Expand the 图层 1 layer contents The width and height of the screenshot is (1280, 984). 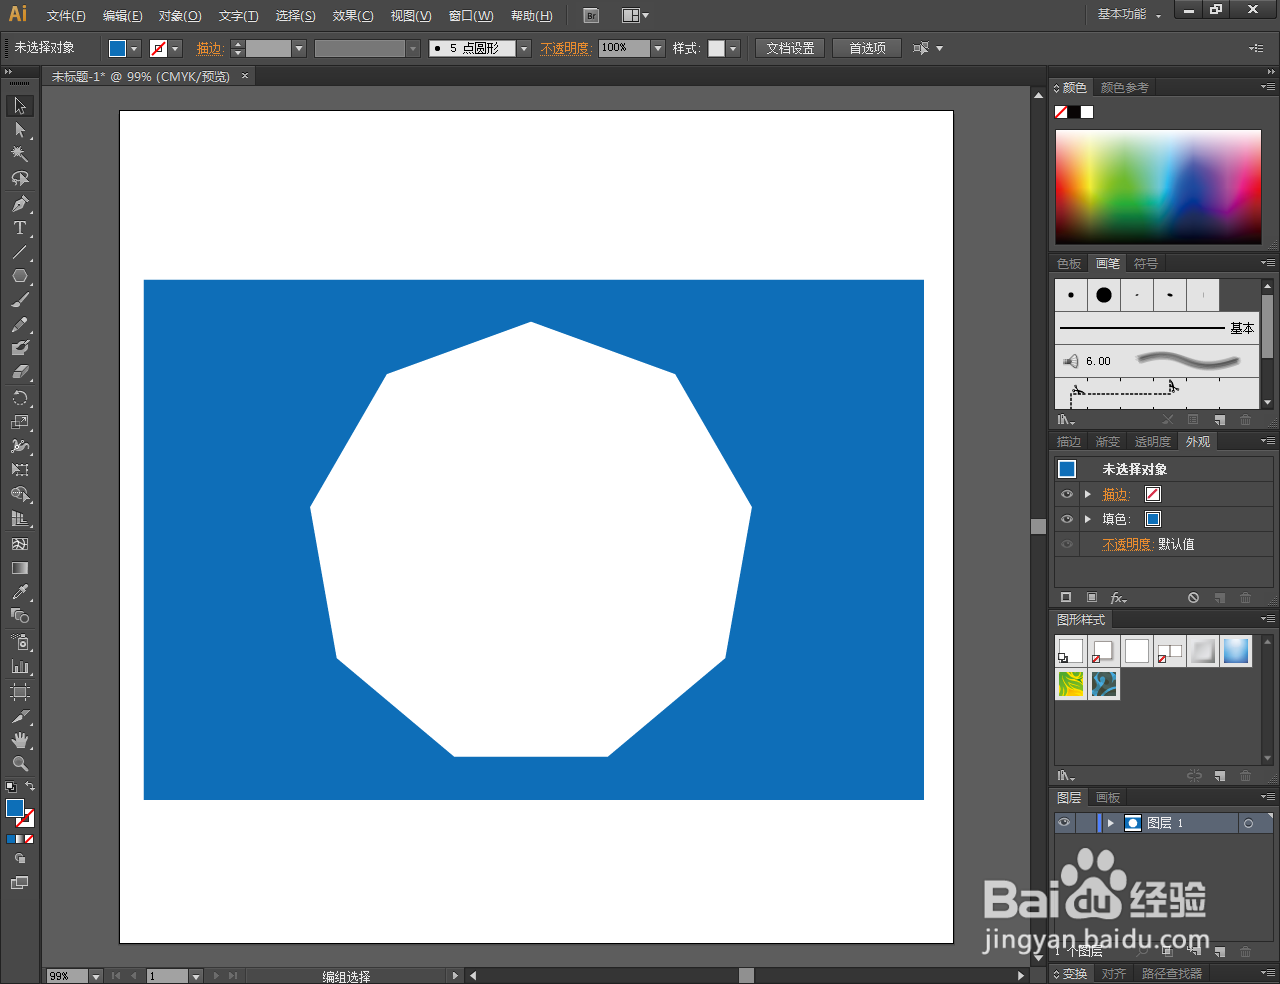pos(1110,823)
